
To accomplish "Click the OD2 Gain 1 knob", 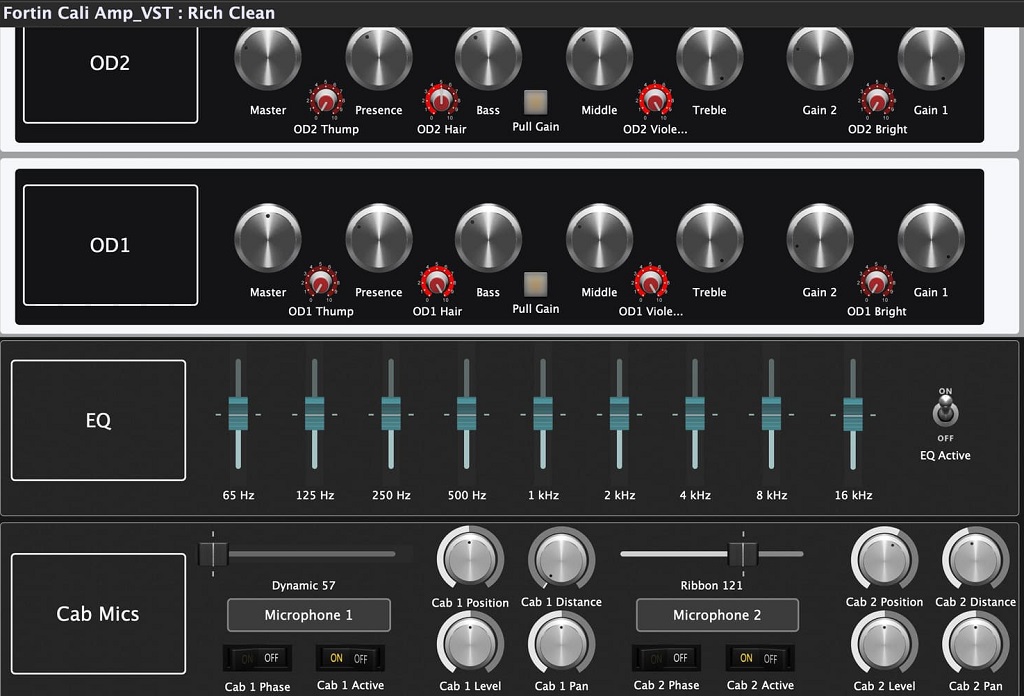I will [x=931, y=57].
